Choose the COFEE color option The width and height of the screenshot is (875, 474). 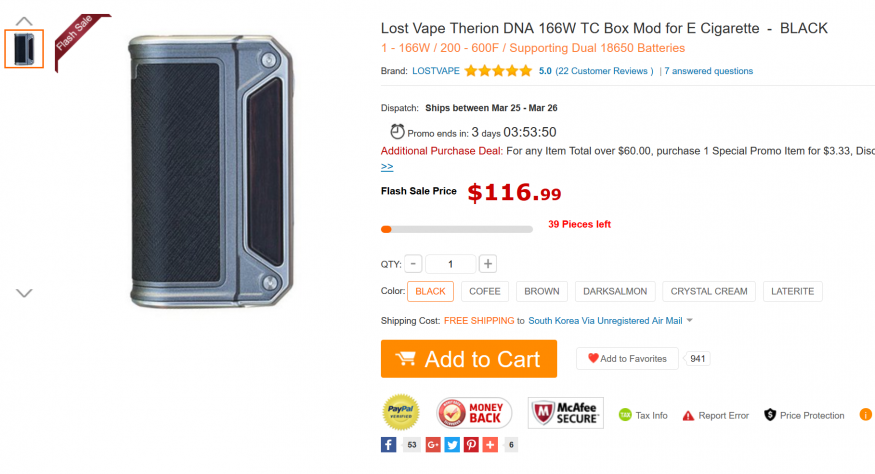point(485,291)
